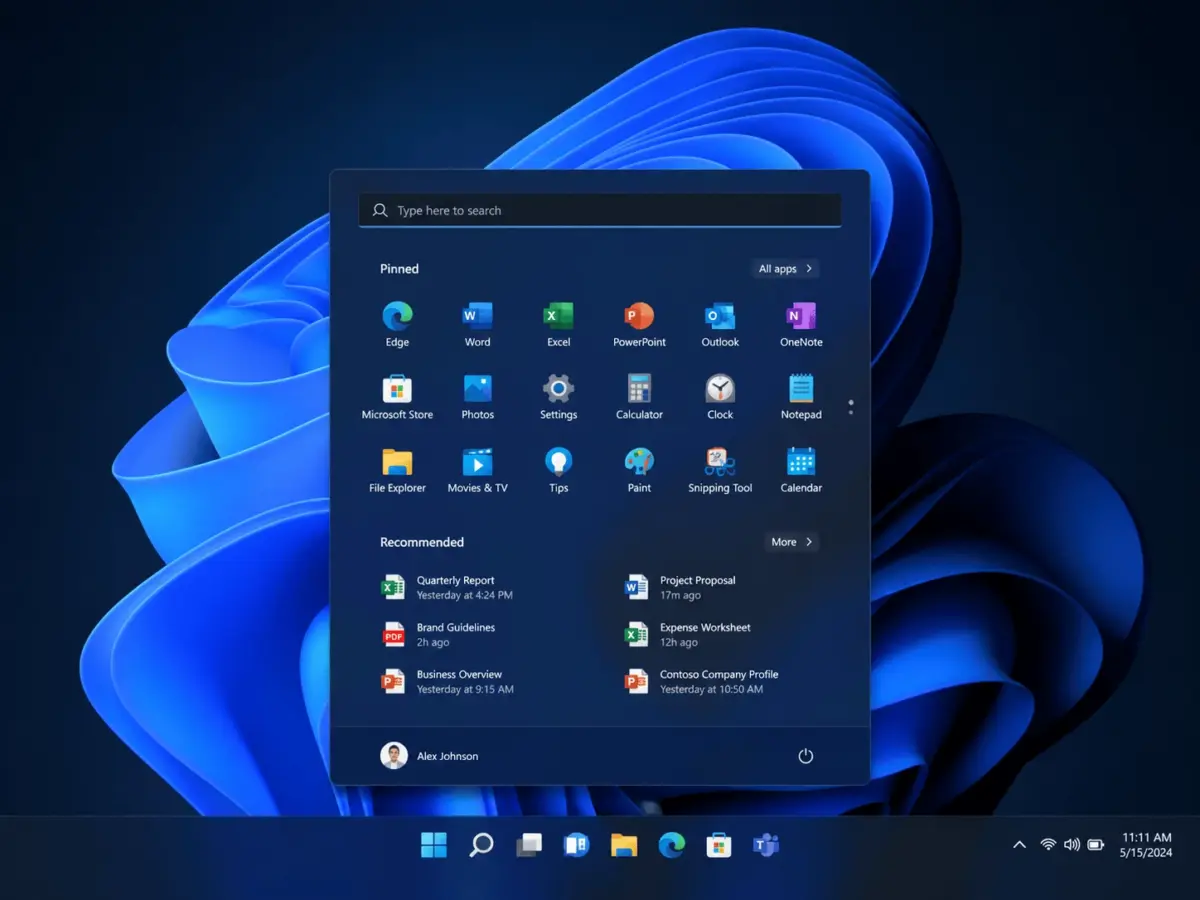Open the Wi-Fi network status icon
Screen dimensions: 1200x900
click(1048, 845)
